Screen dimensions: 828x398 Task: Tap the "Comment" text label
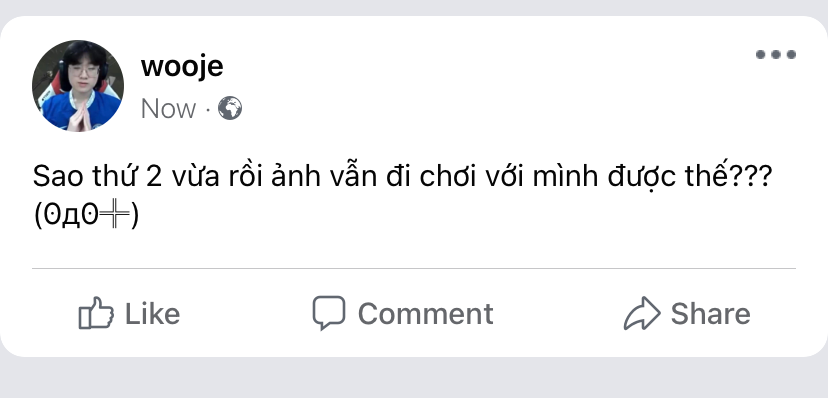point(426,314)
